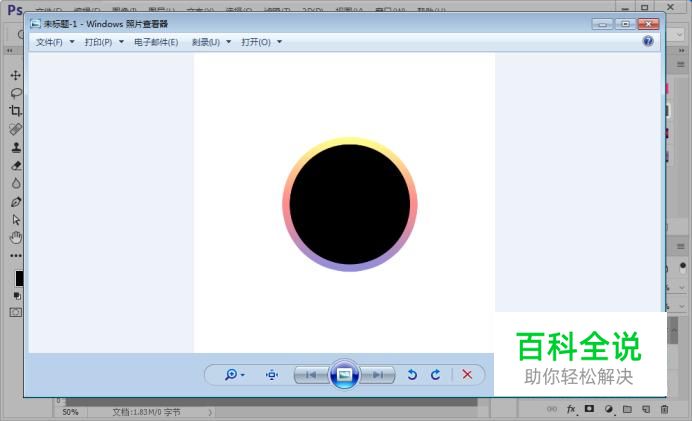Select the Healing Brush tool in Photoshop

(x=15, y=129)
